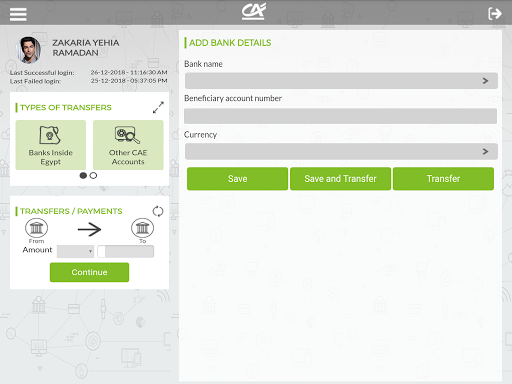512x384 pixels.
Task: Click the Save and Transfer button
Action: (x=340, y=179)
